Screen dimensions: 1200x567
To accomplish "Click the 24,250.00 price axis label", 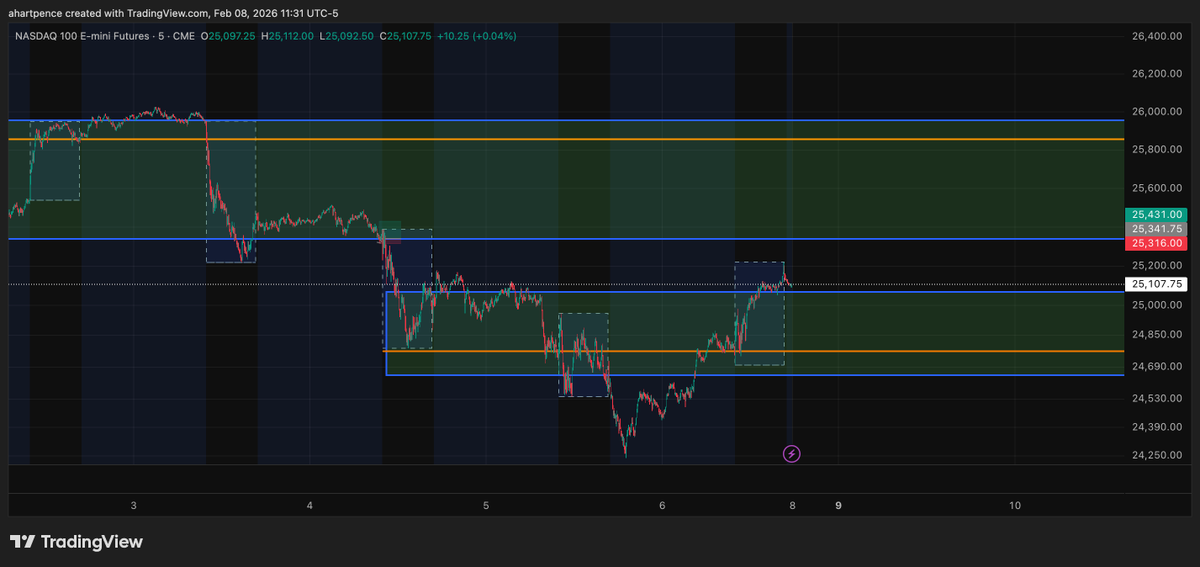I will pyautogui.click(x=1158, y=455).
